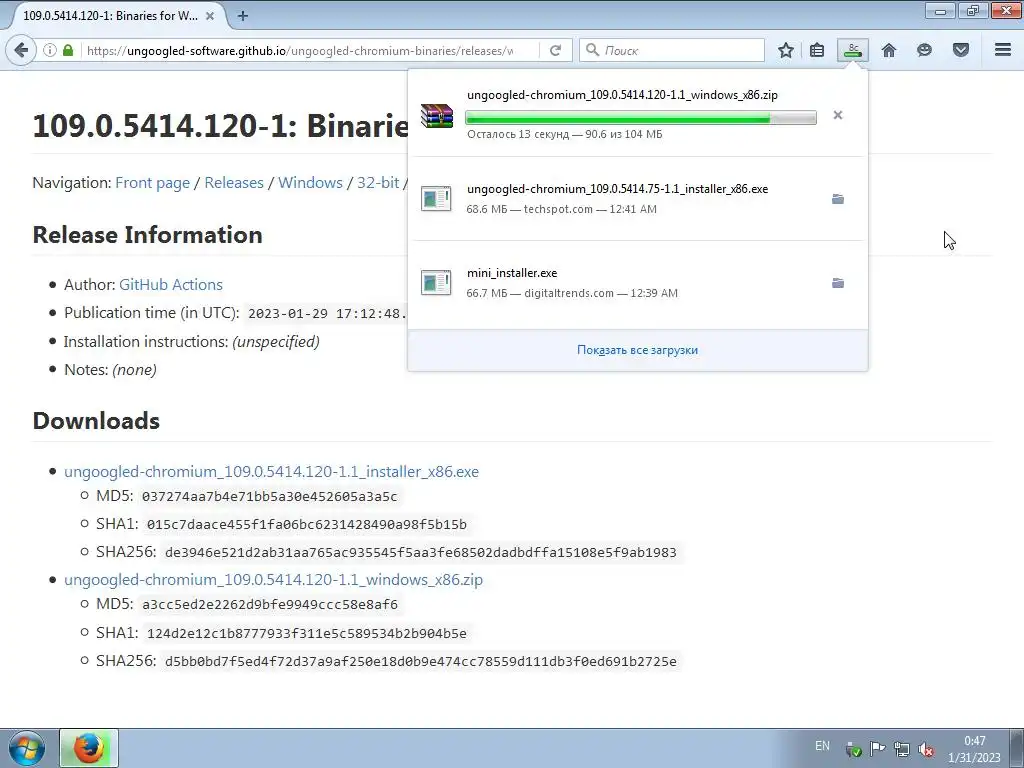The image size is (1024, 768).
Task: Click the file icon of 109.0.5414.75 installer_x86.exe
Action: pos(436,199)
